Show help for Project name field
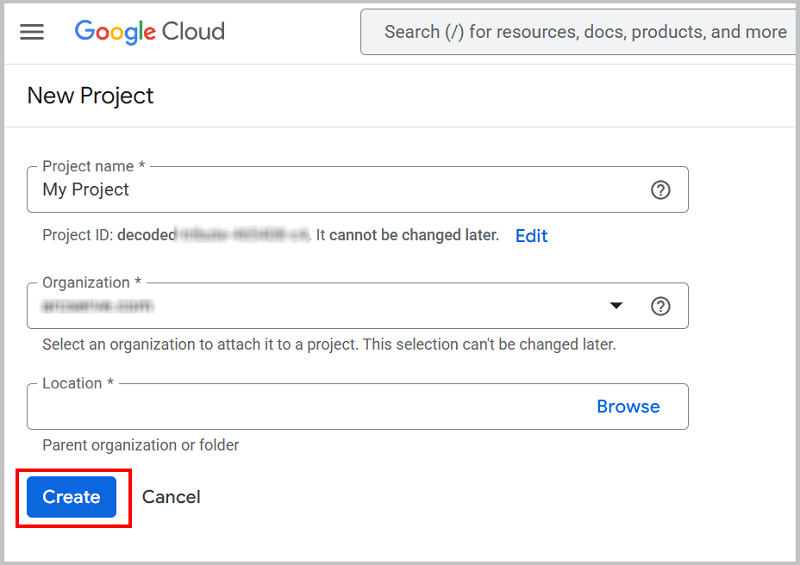 tap(660, 190)
